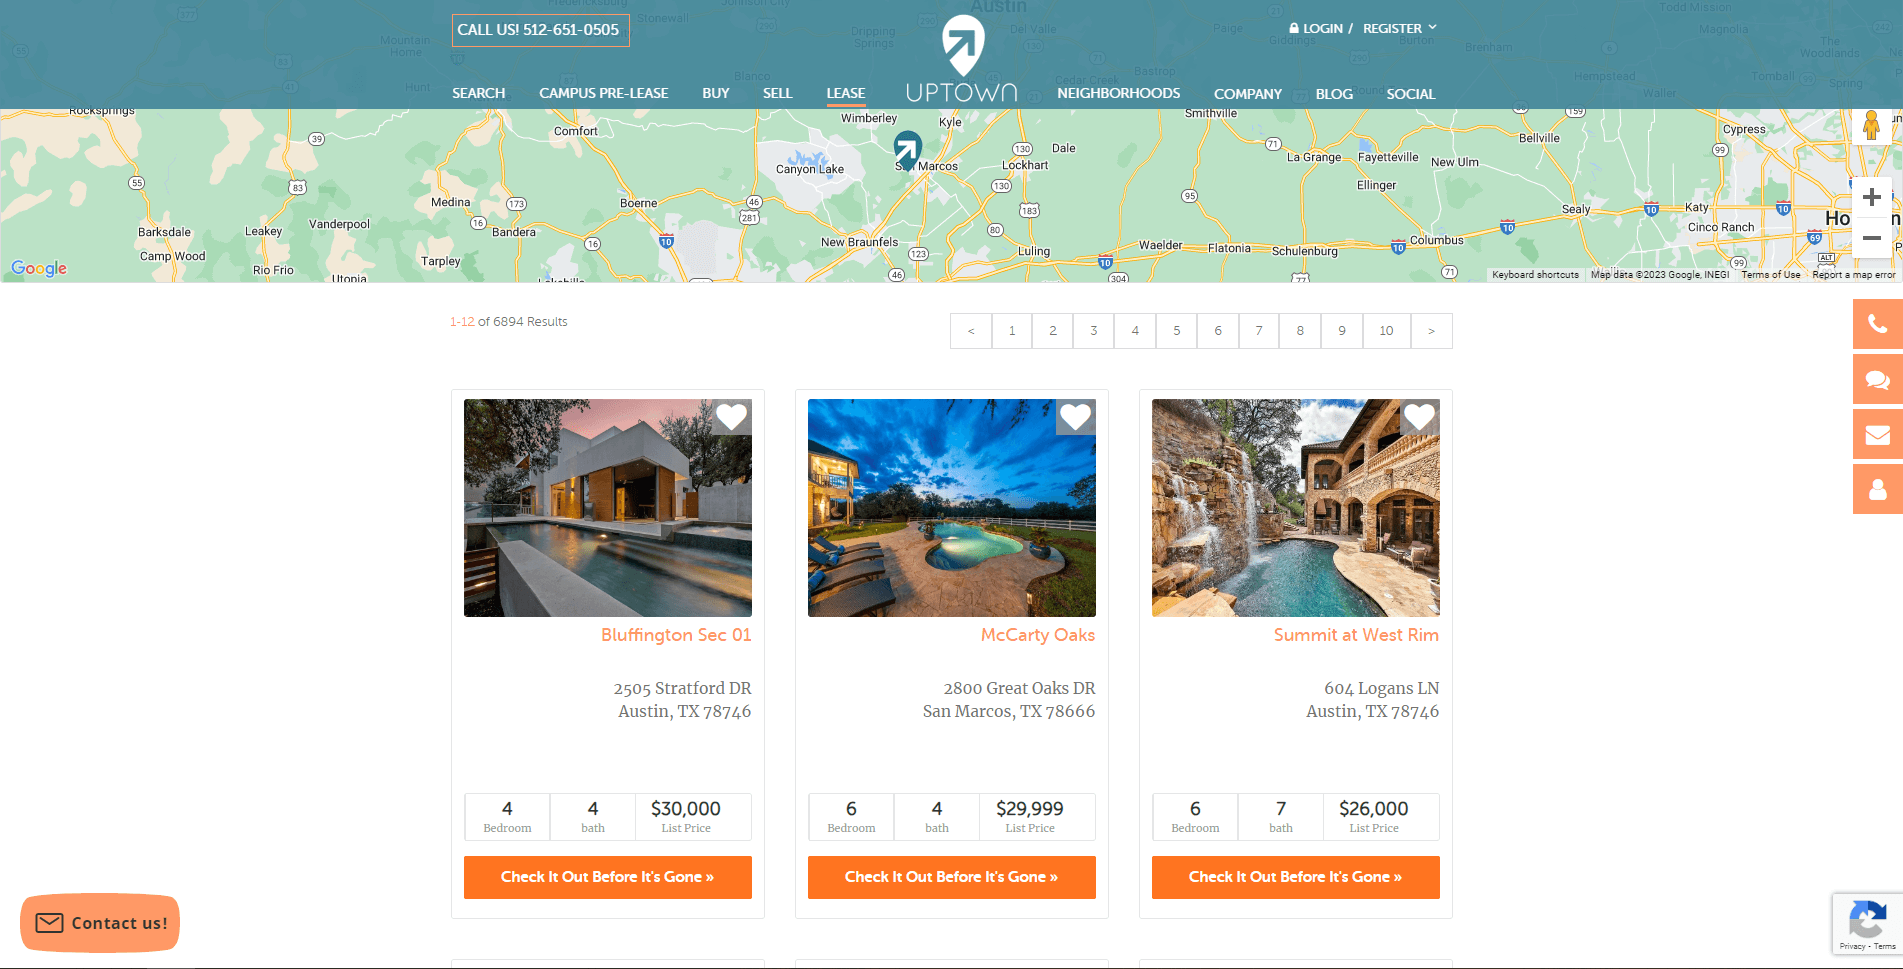This screenshot has width=1903, height=969.
Task: Open the Neighborhoods menu item
Action: [1118, 93]
